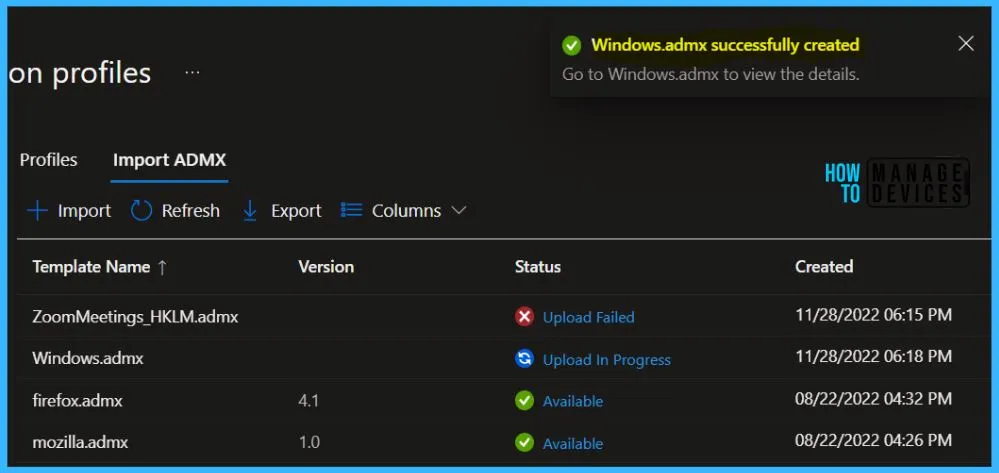Screen dimensions: 999x473
Task: Click created date 08/22/2022 04:32 PM
Action: point(873,399)
